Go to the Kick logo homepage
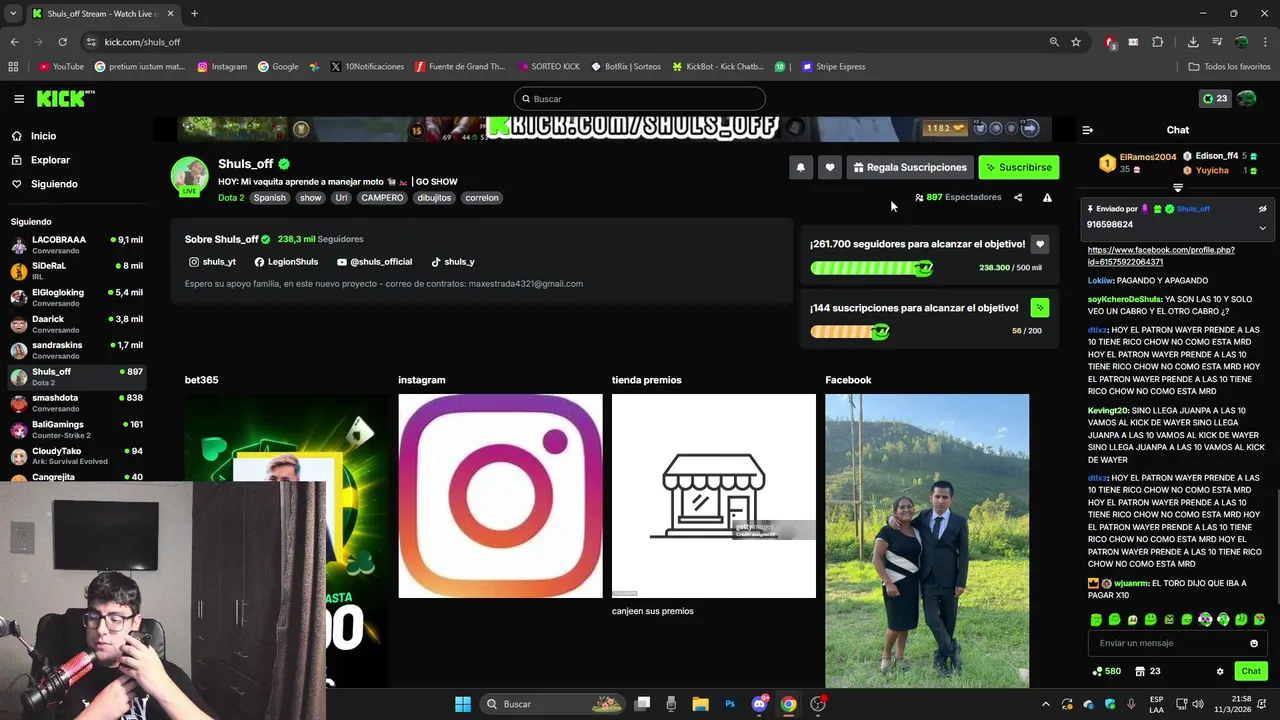This screenshot has width=1280, height=720. [65, 98]
